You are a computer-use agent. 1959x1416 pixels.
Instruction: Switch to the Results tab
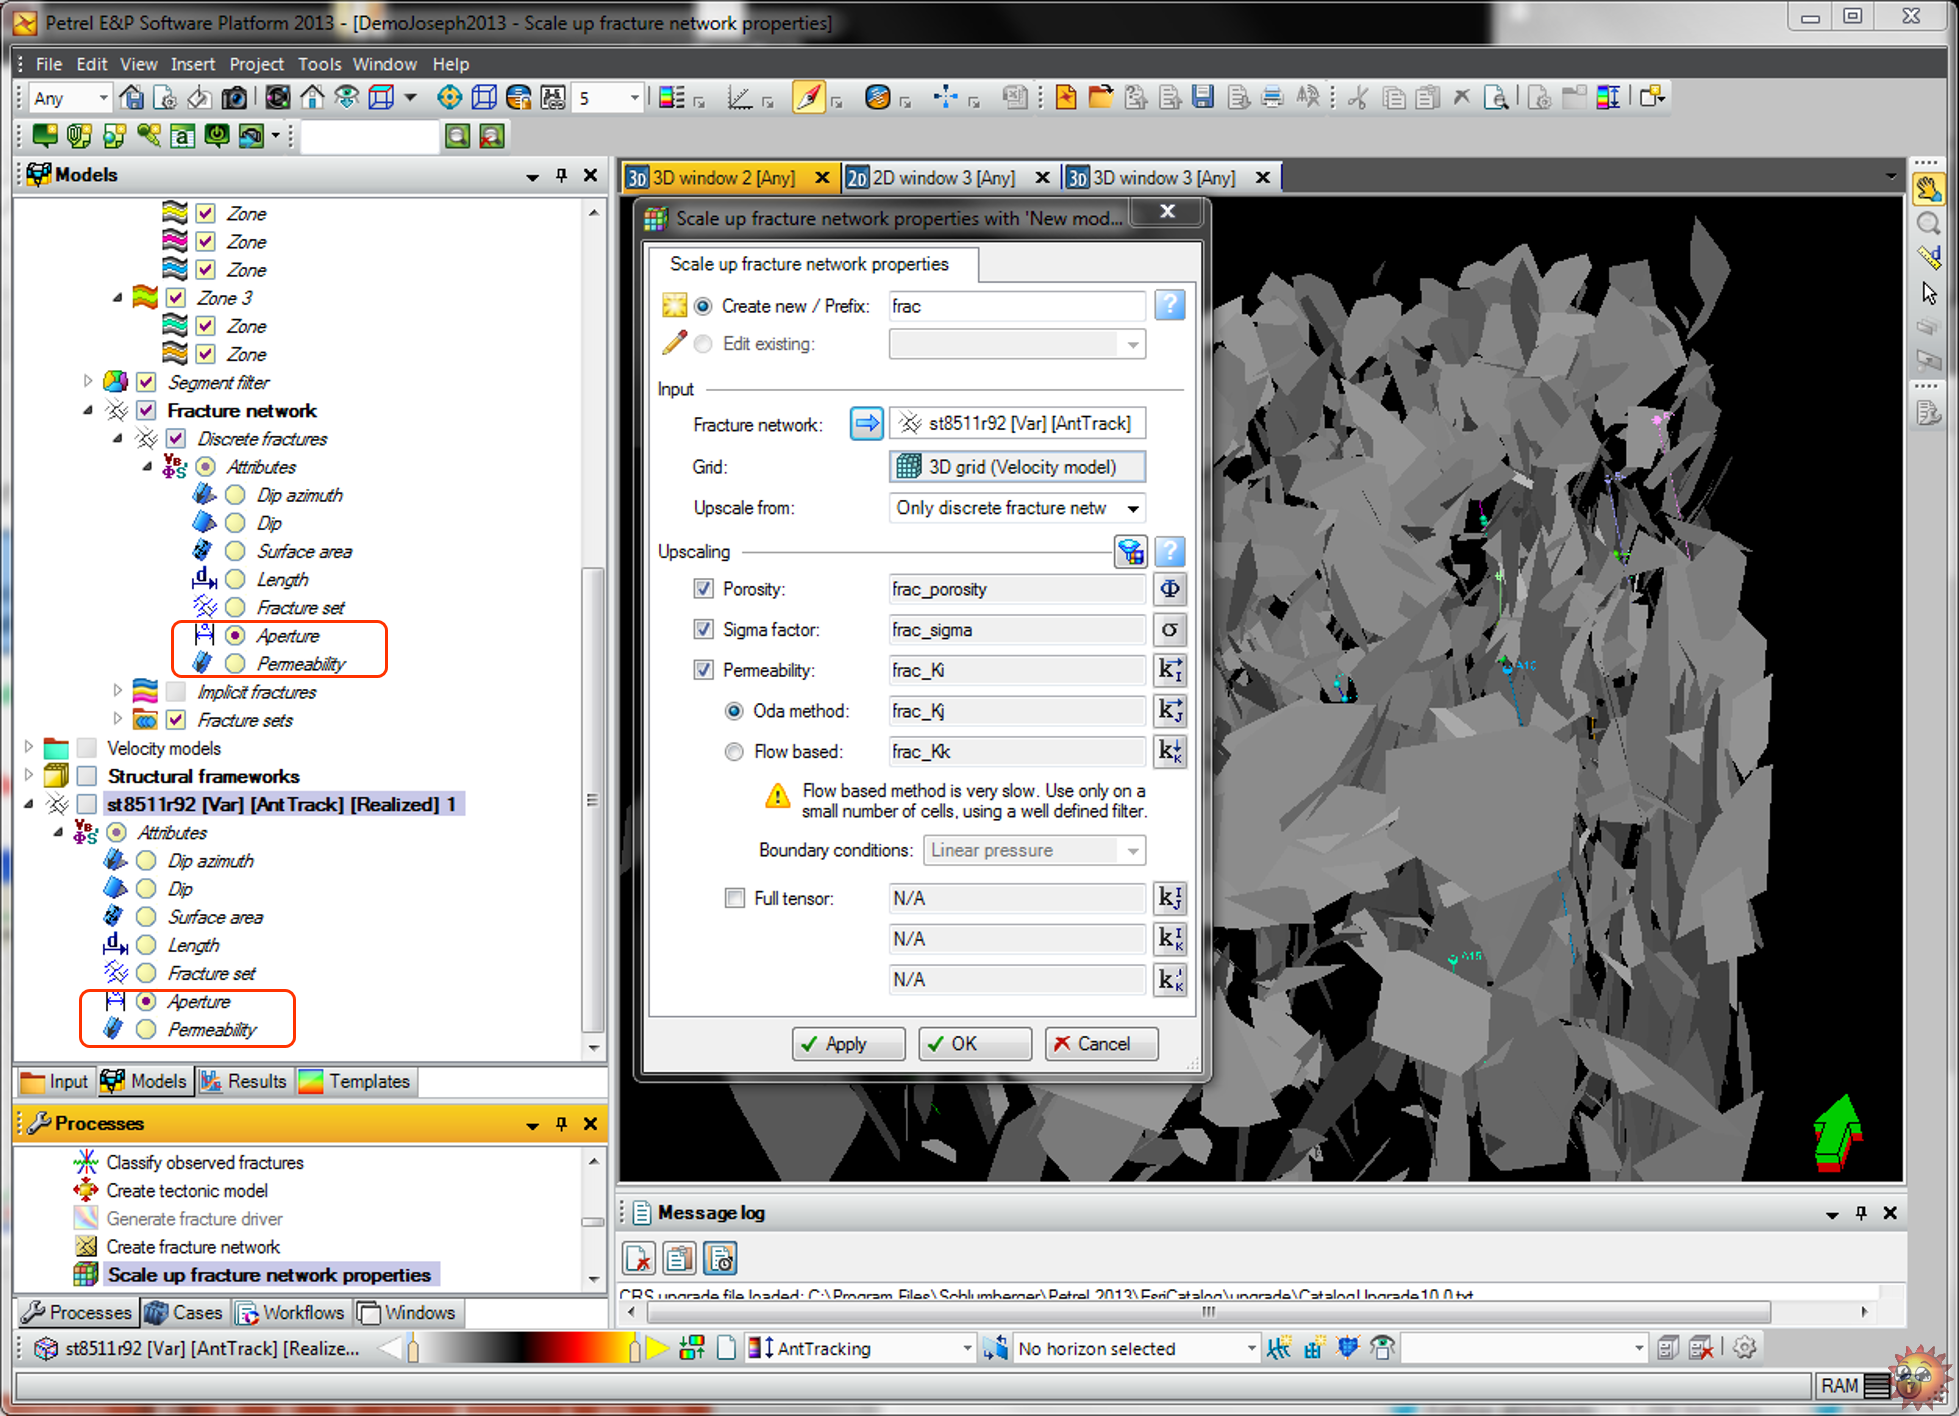[x=245, y=1081]
